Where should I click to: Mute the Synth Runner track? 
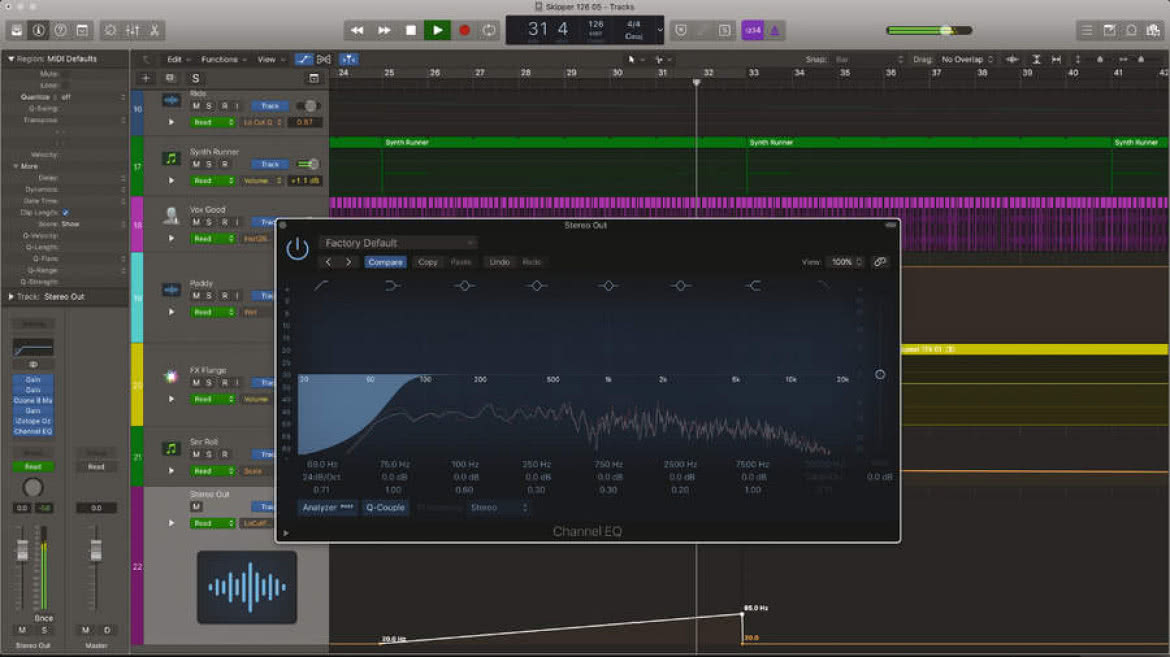(196, 164)
